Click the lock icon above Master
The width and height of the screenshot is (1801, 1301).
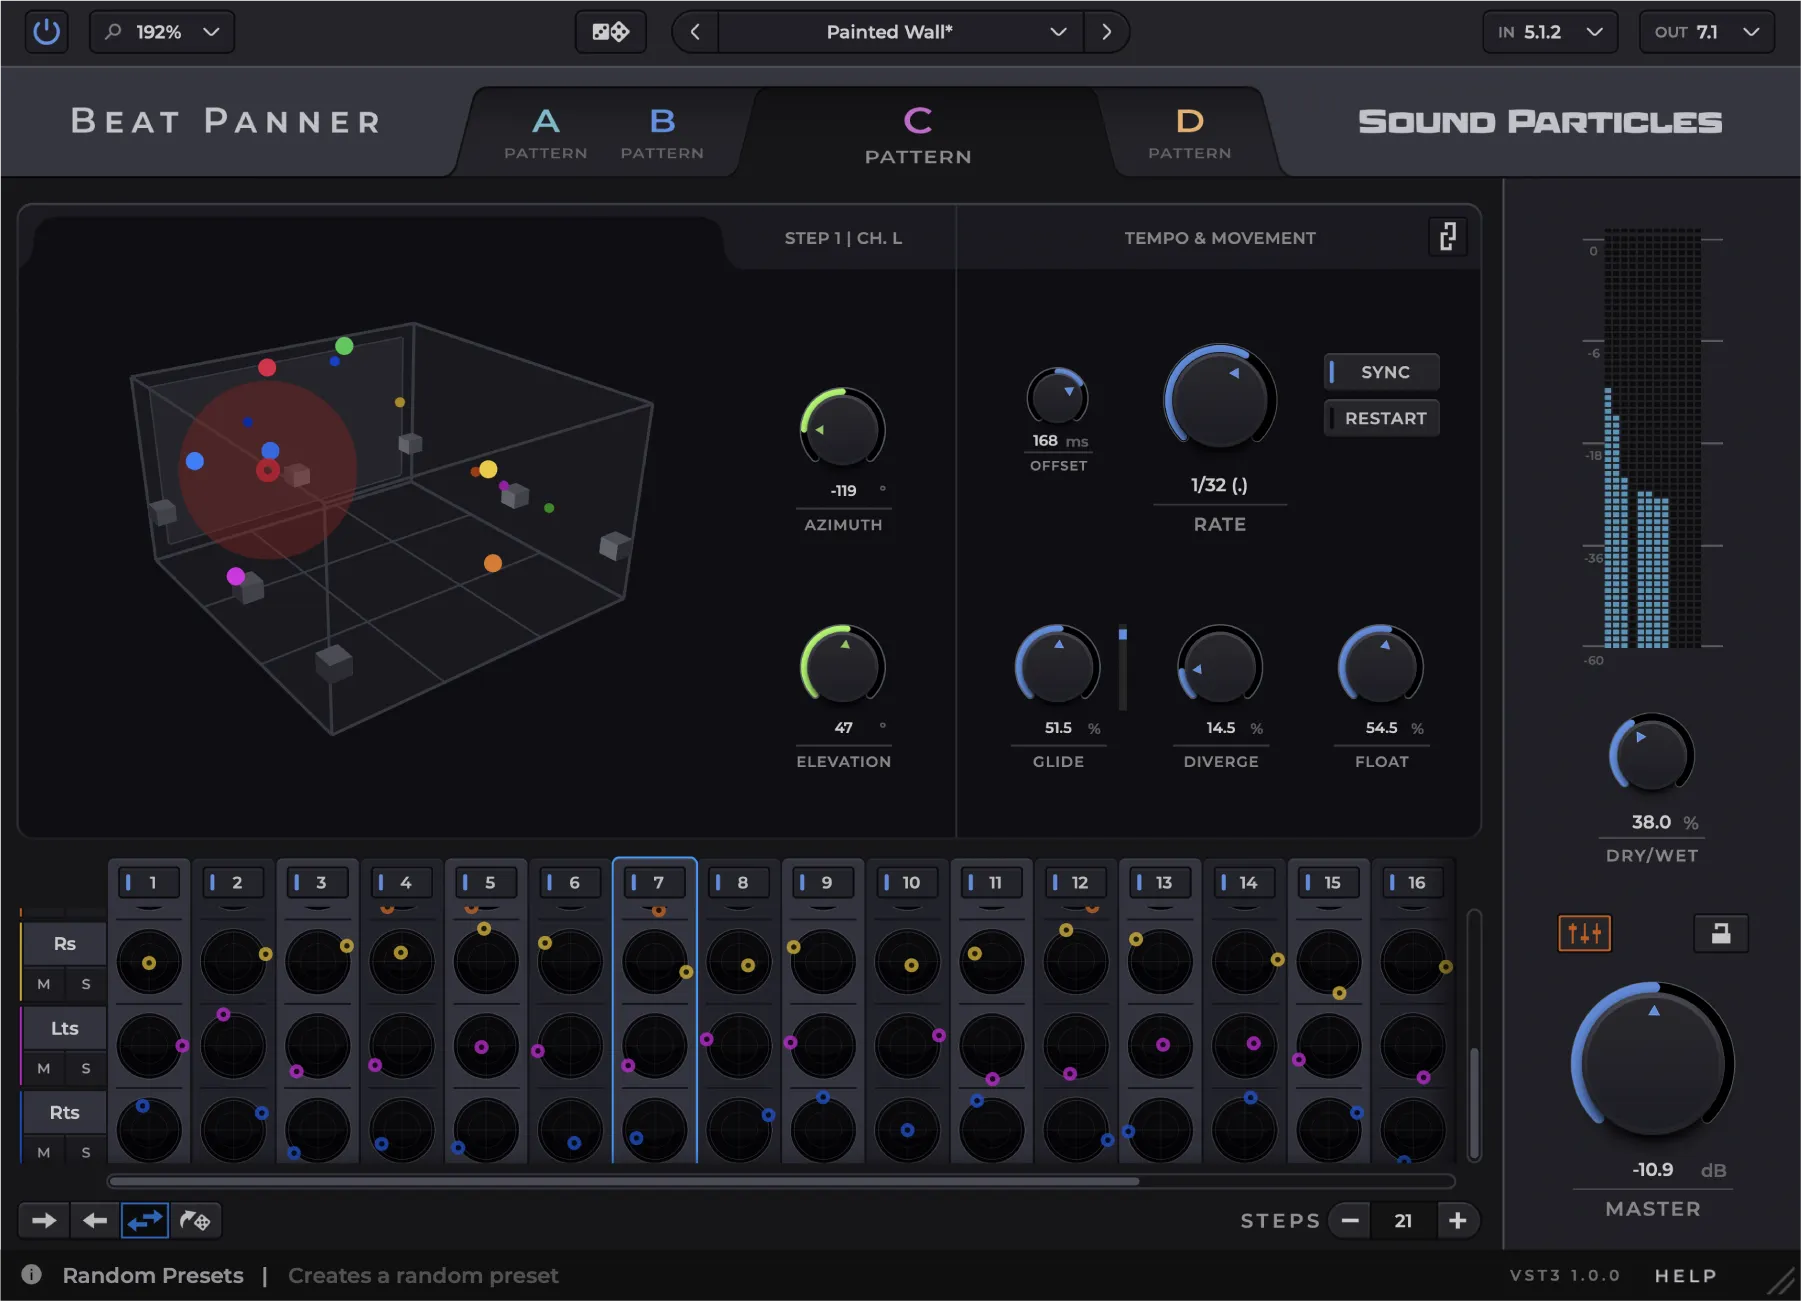tap(1720, 934)
